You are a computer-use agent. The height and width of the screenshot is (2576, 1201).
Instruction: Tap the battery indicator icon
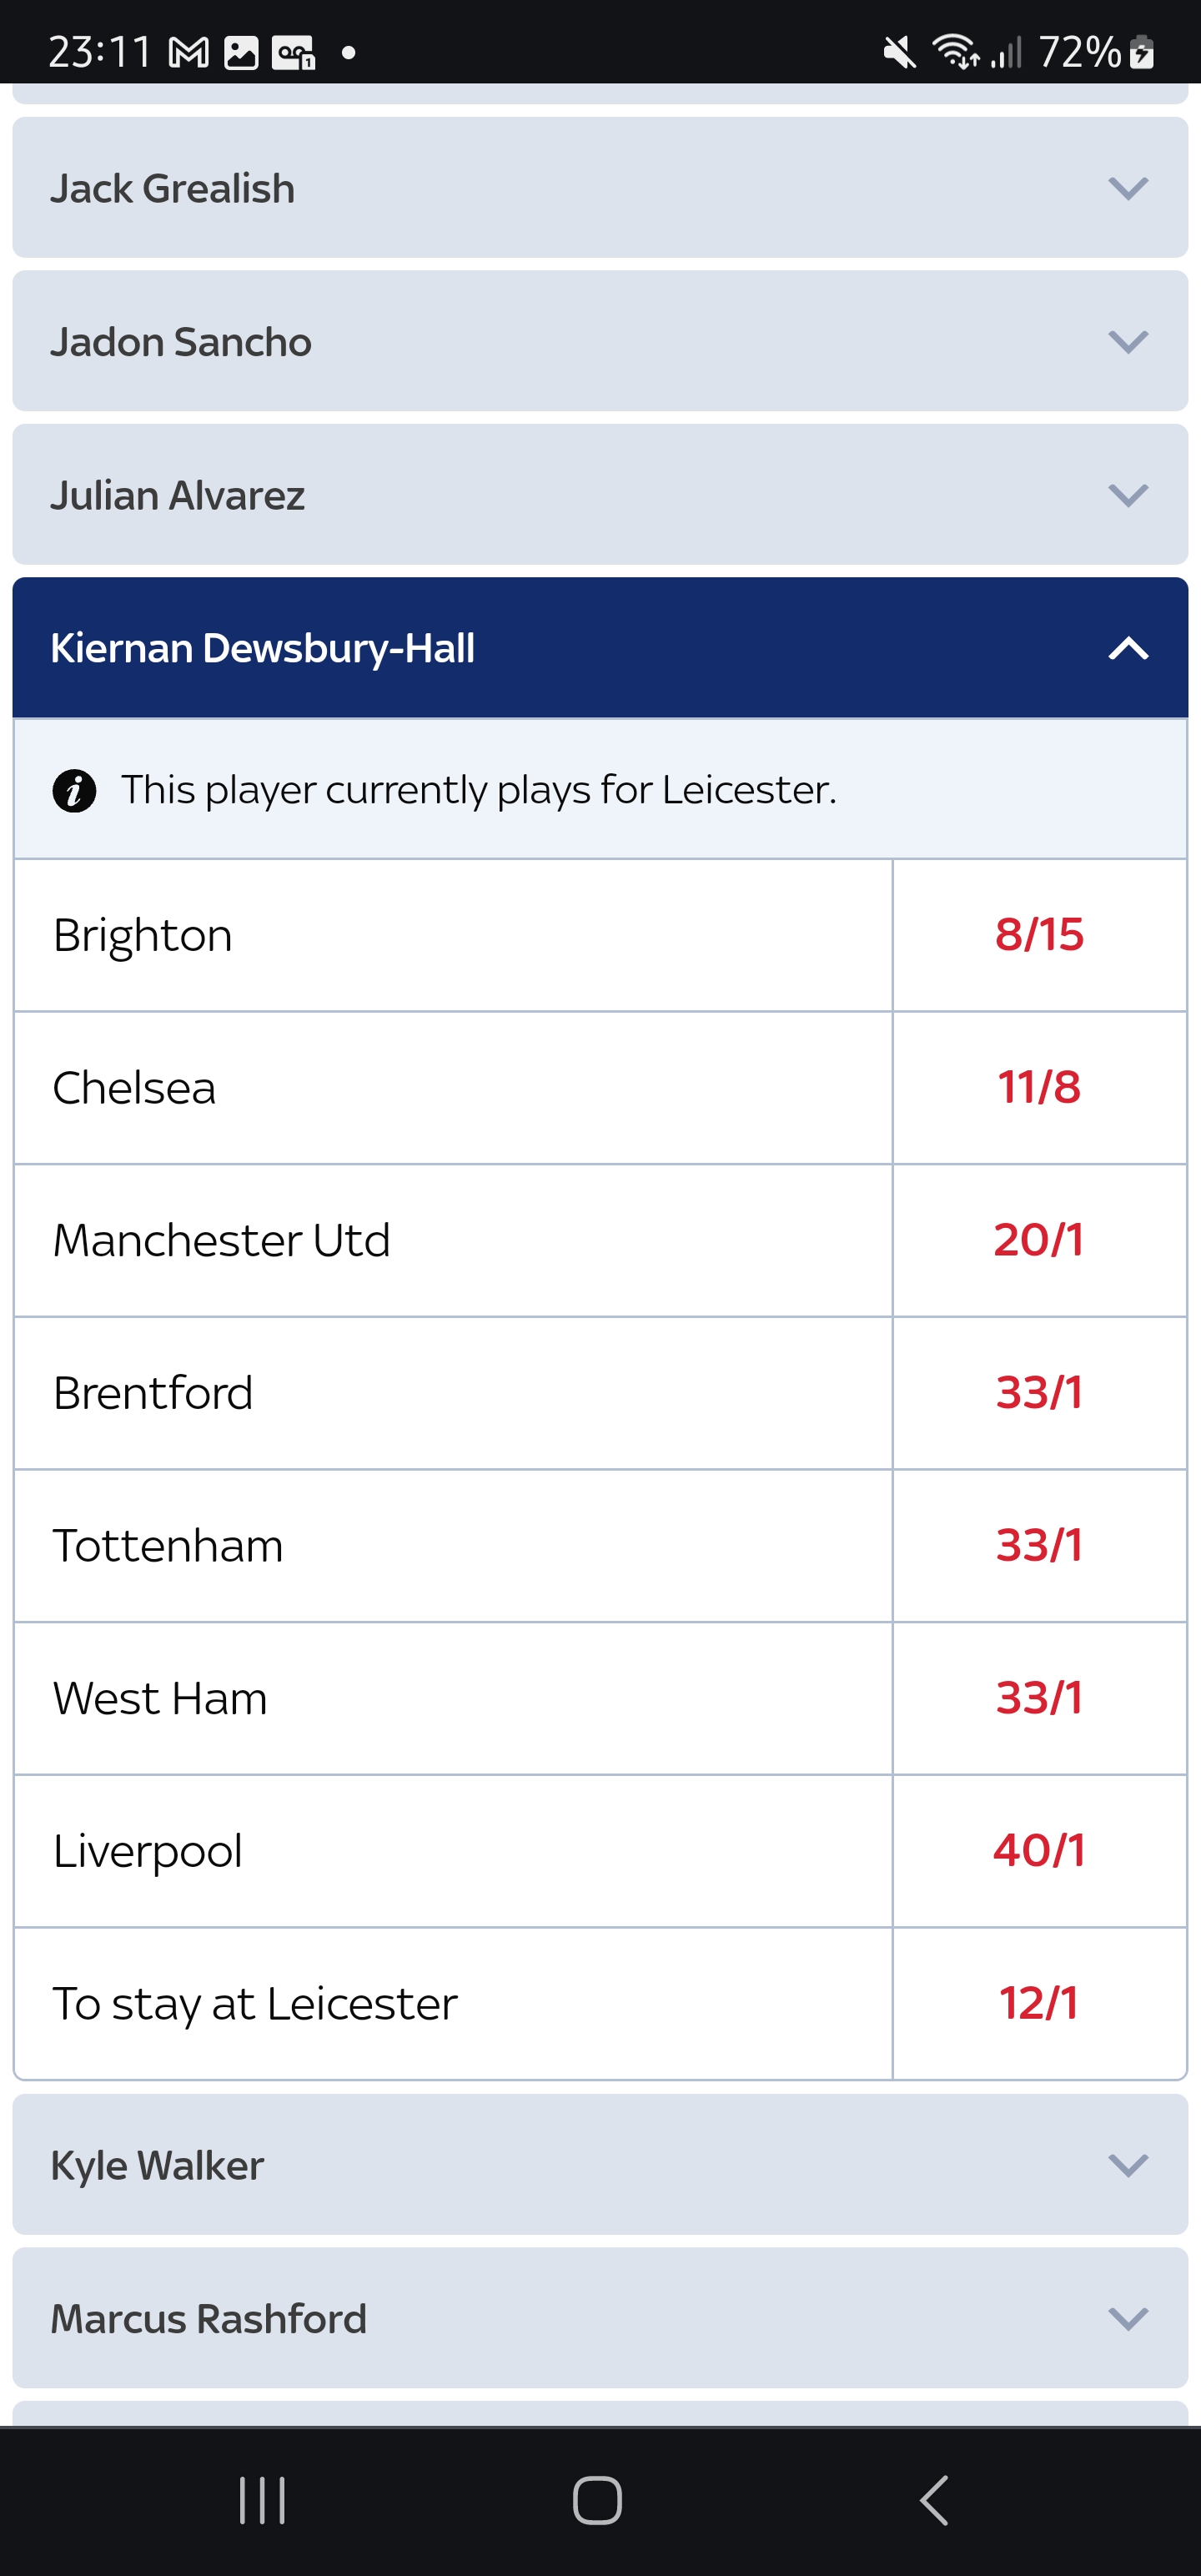coord(1142,52)
